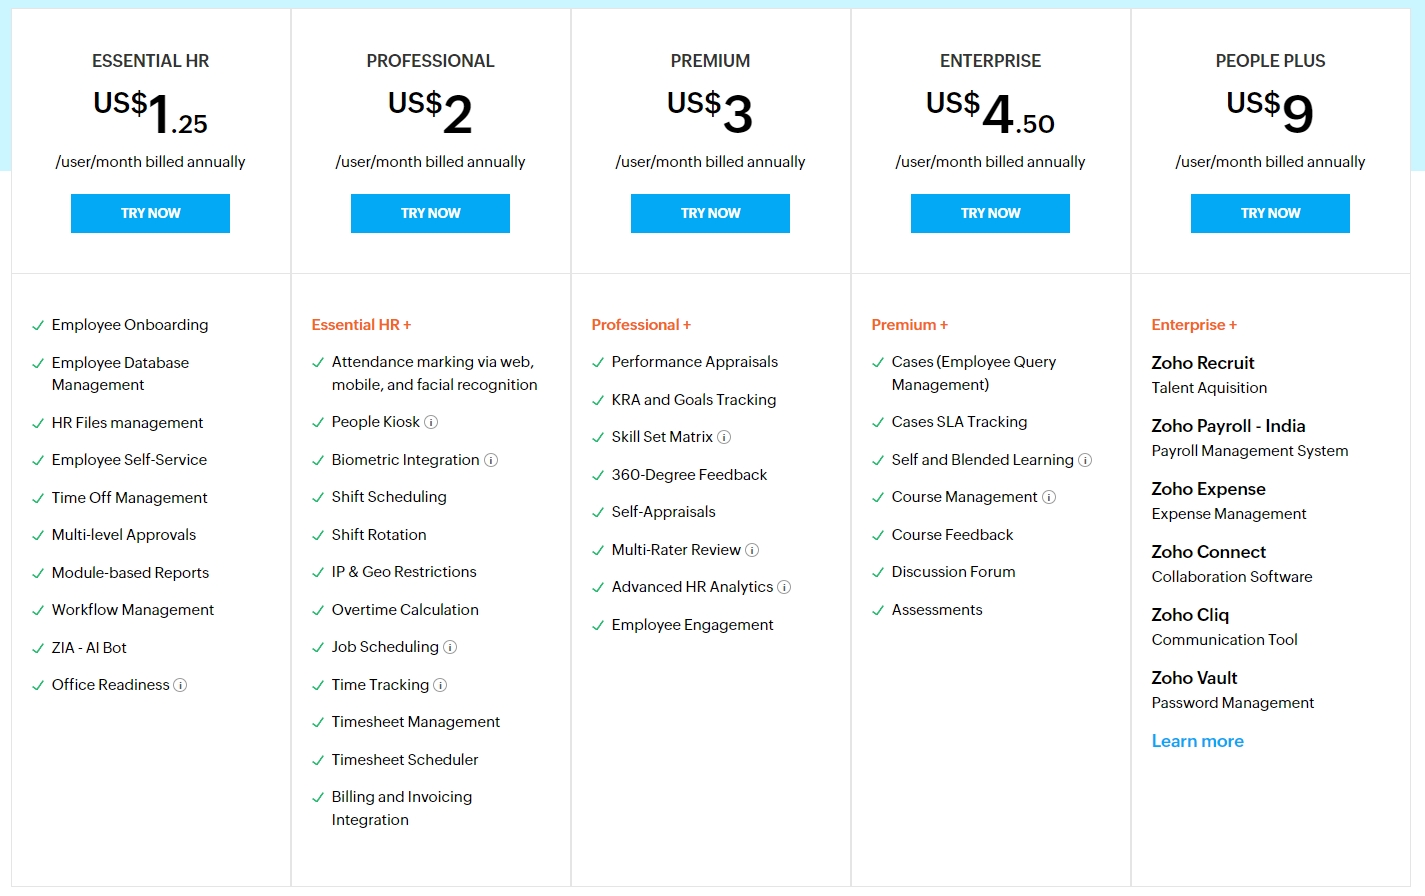Open the info tooltip for Office Readiness

point(181,686)
